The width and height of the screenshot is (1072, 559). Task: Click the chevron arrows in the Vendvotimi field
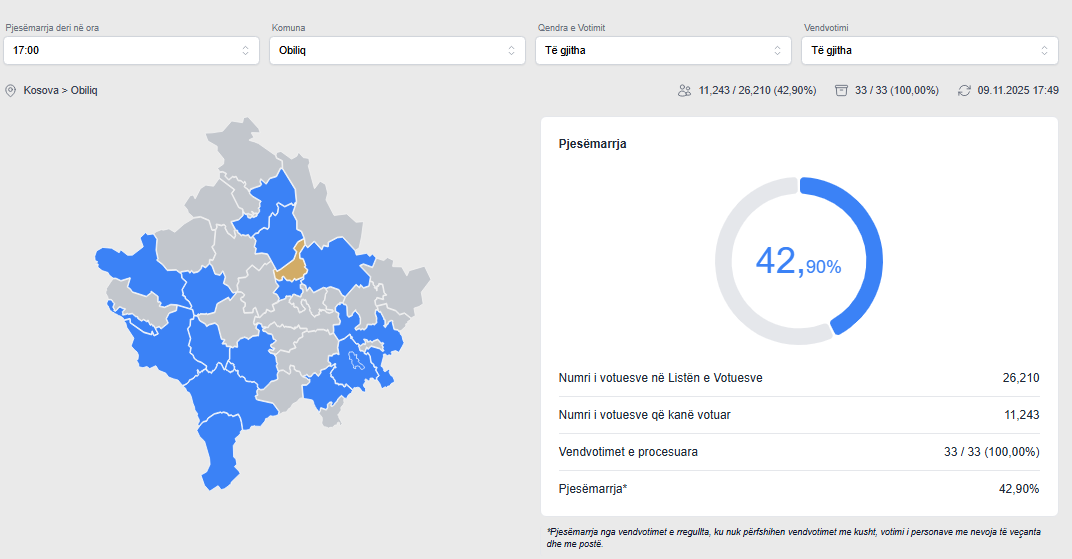click(x=1044, y=50)
